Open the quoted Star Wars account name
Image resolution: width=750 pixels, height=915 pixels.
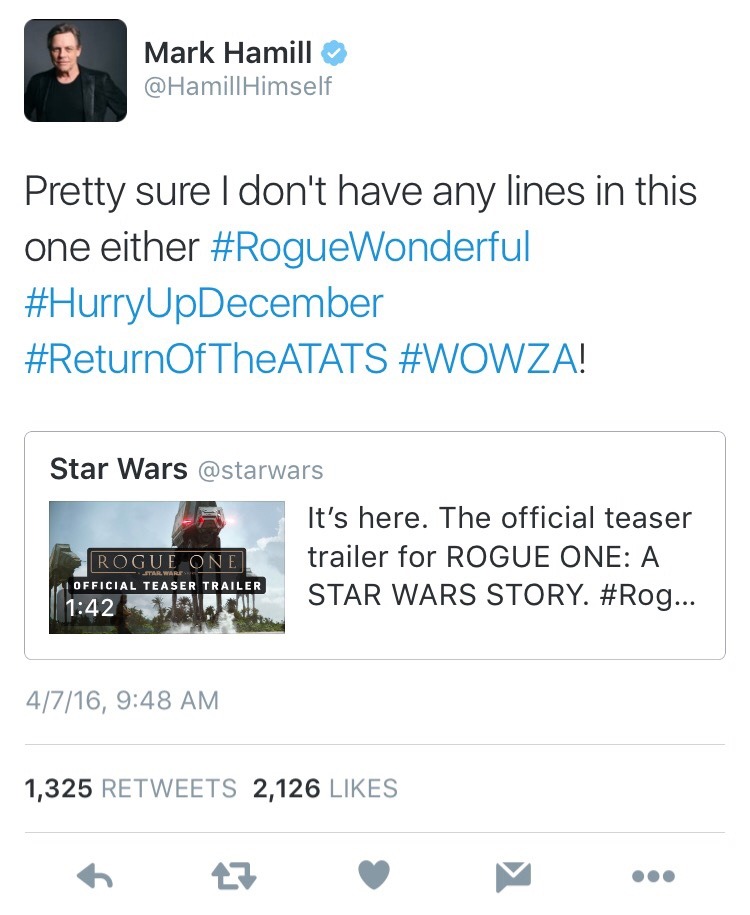(x=118, y=468)
